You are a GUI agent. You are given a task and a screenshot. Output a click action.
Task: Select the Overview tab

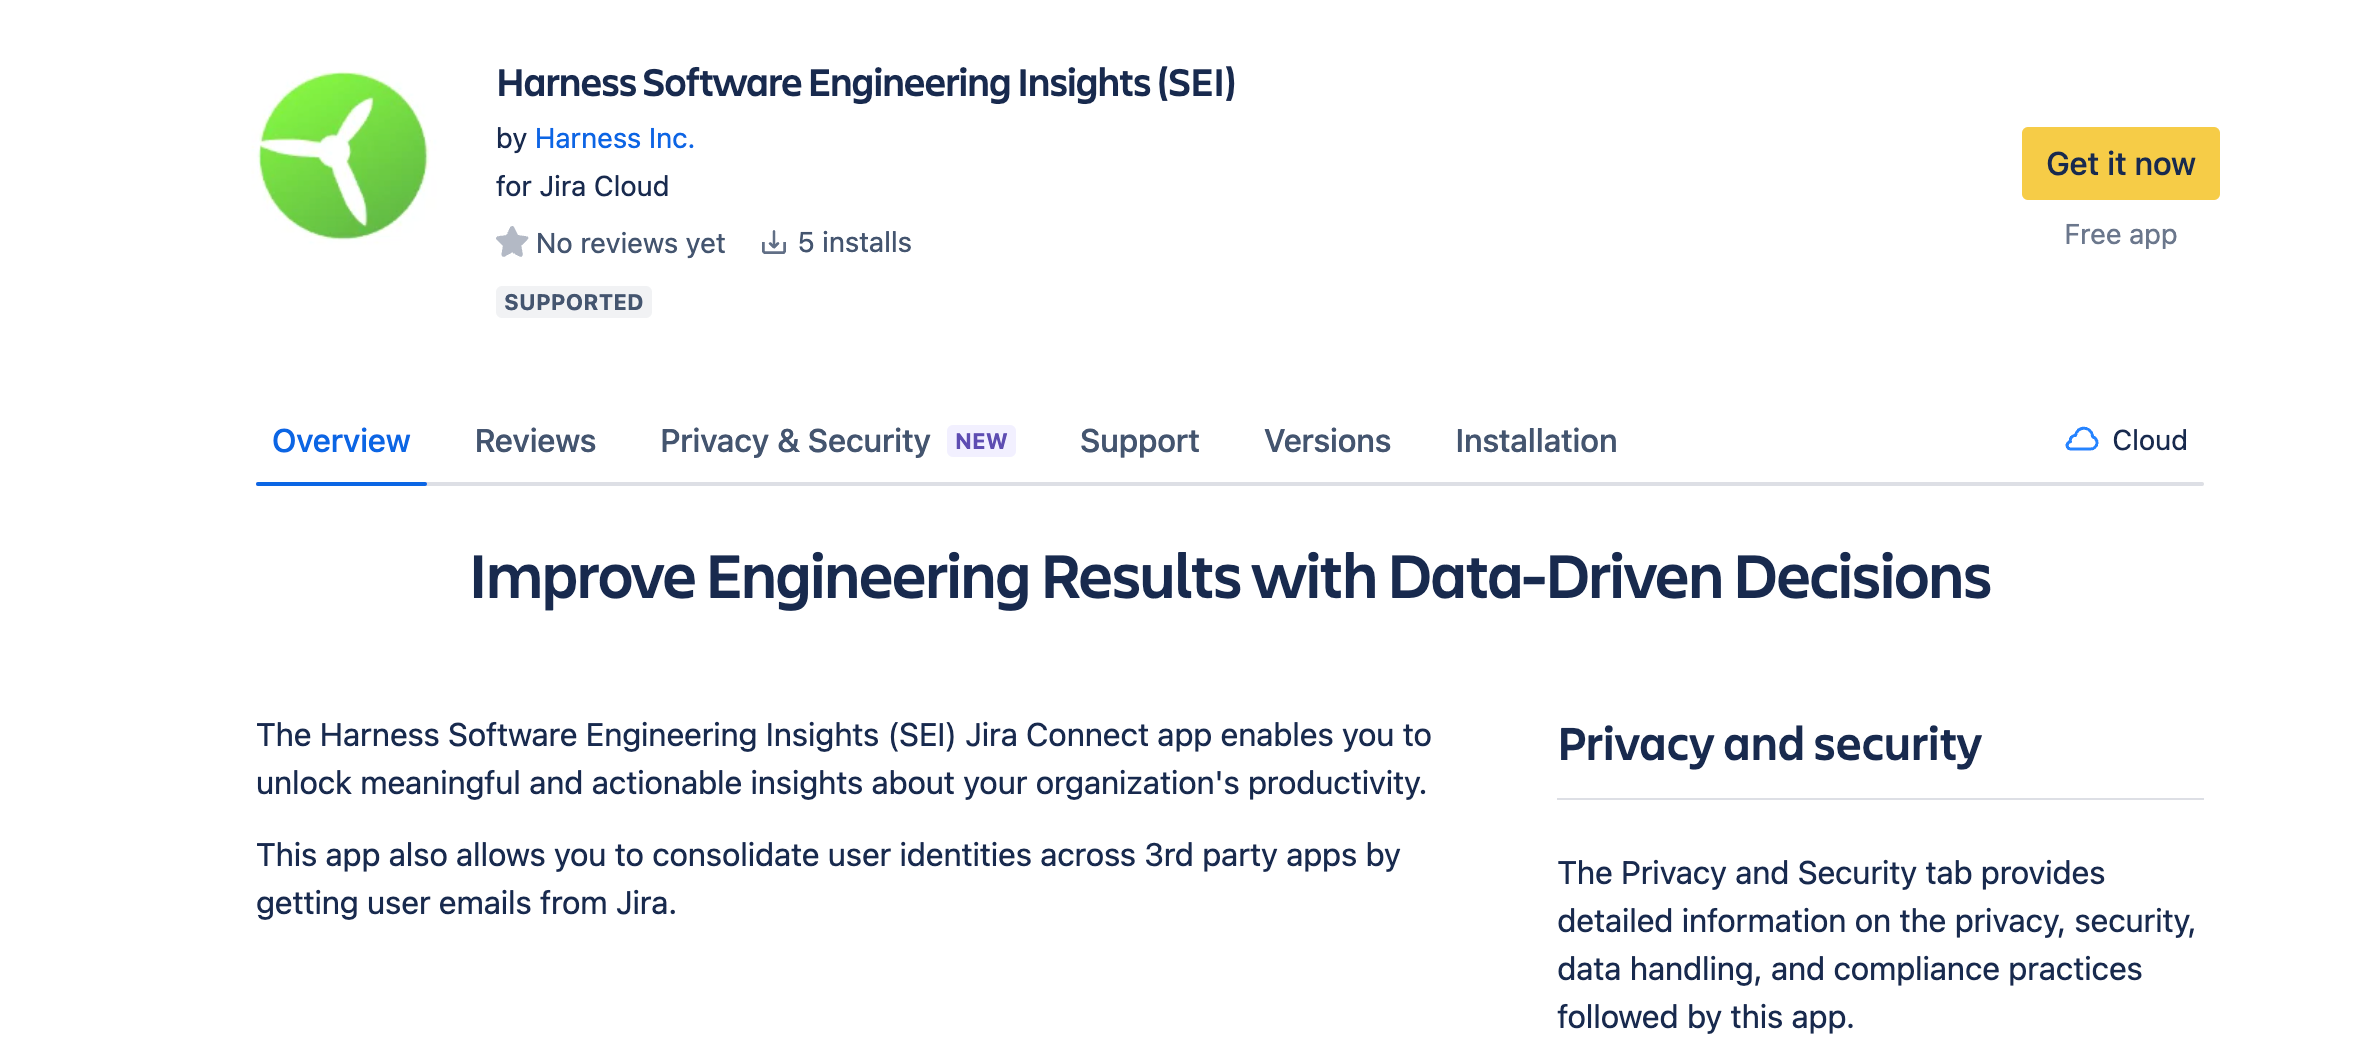tap(341, 440)
